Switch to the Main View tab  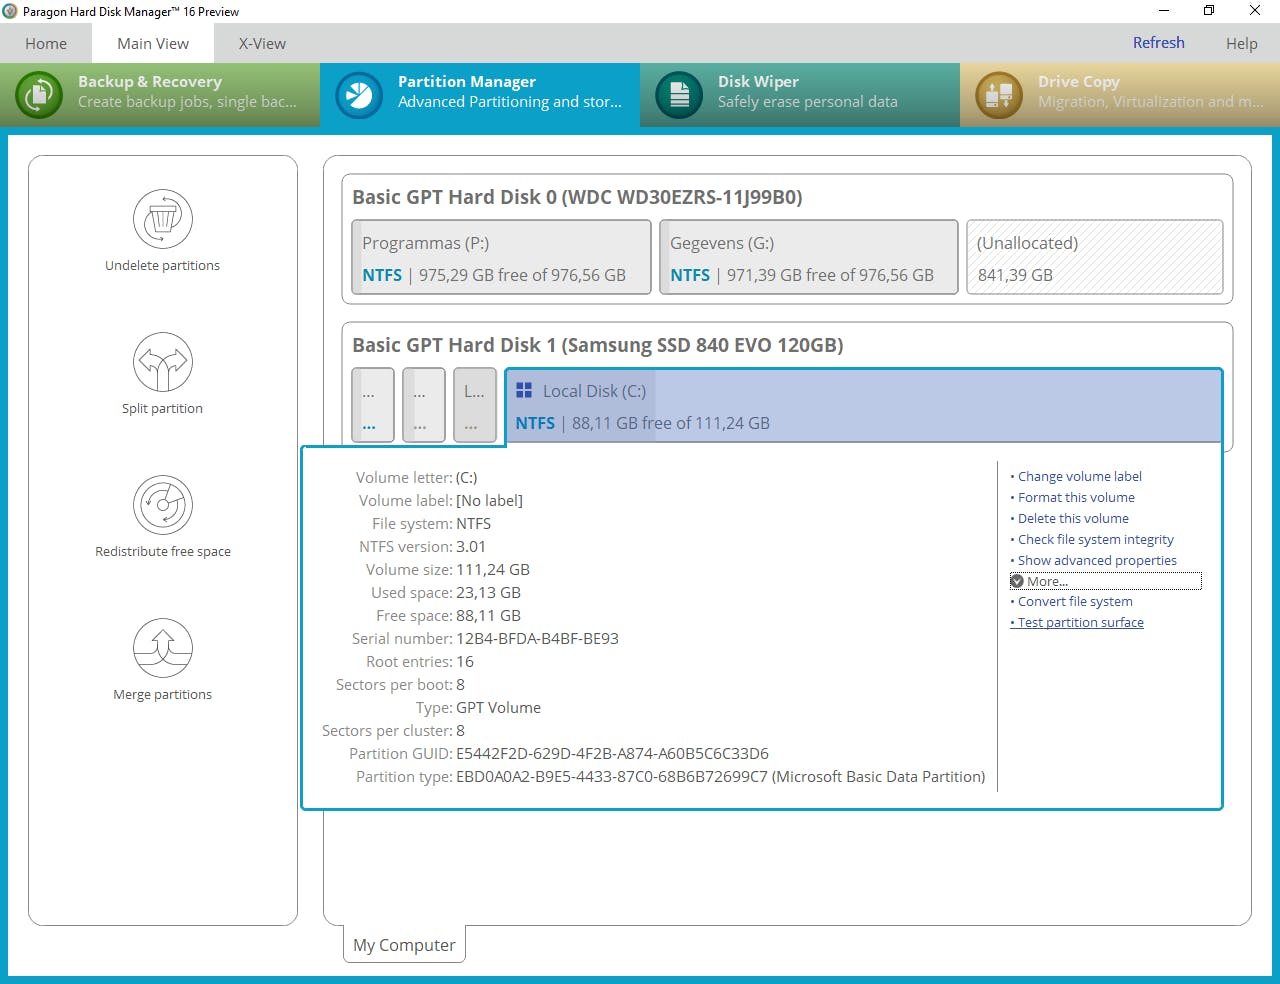pyautogui.click(x=153, y=43)
